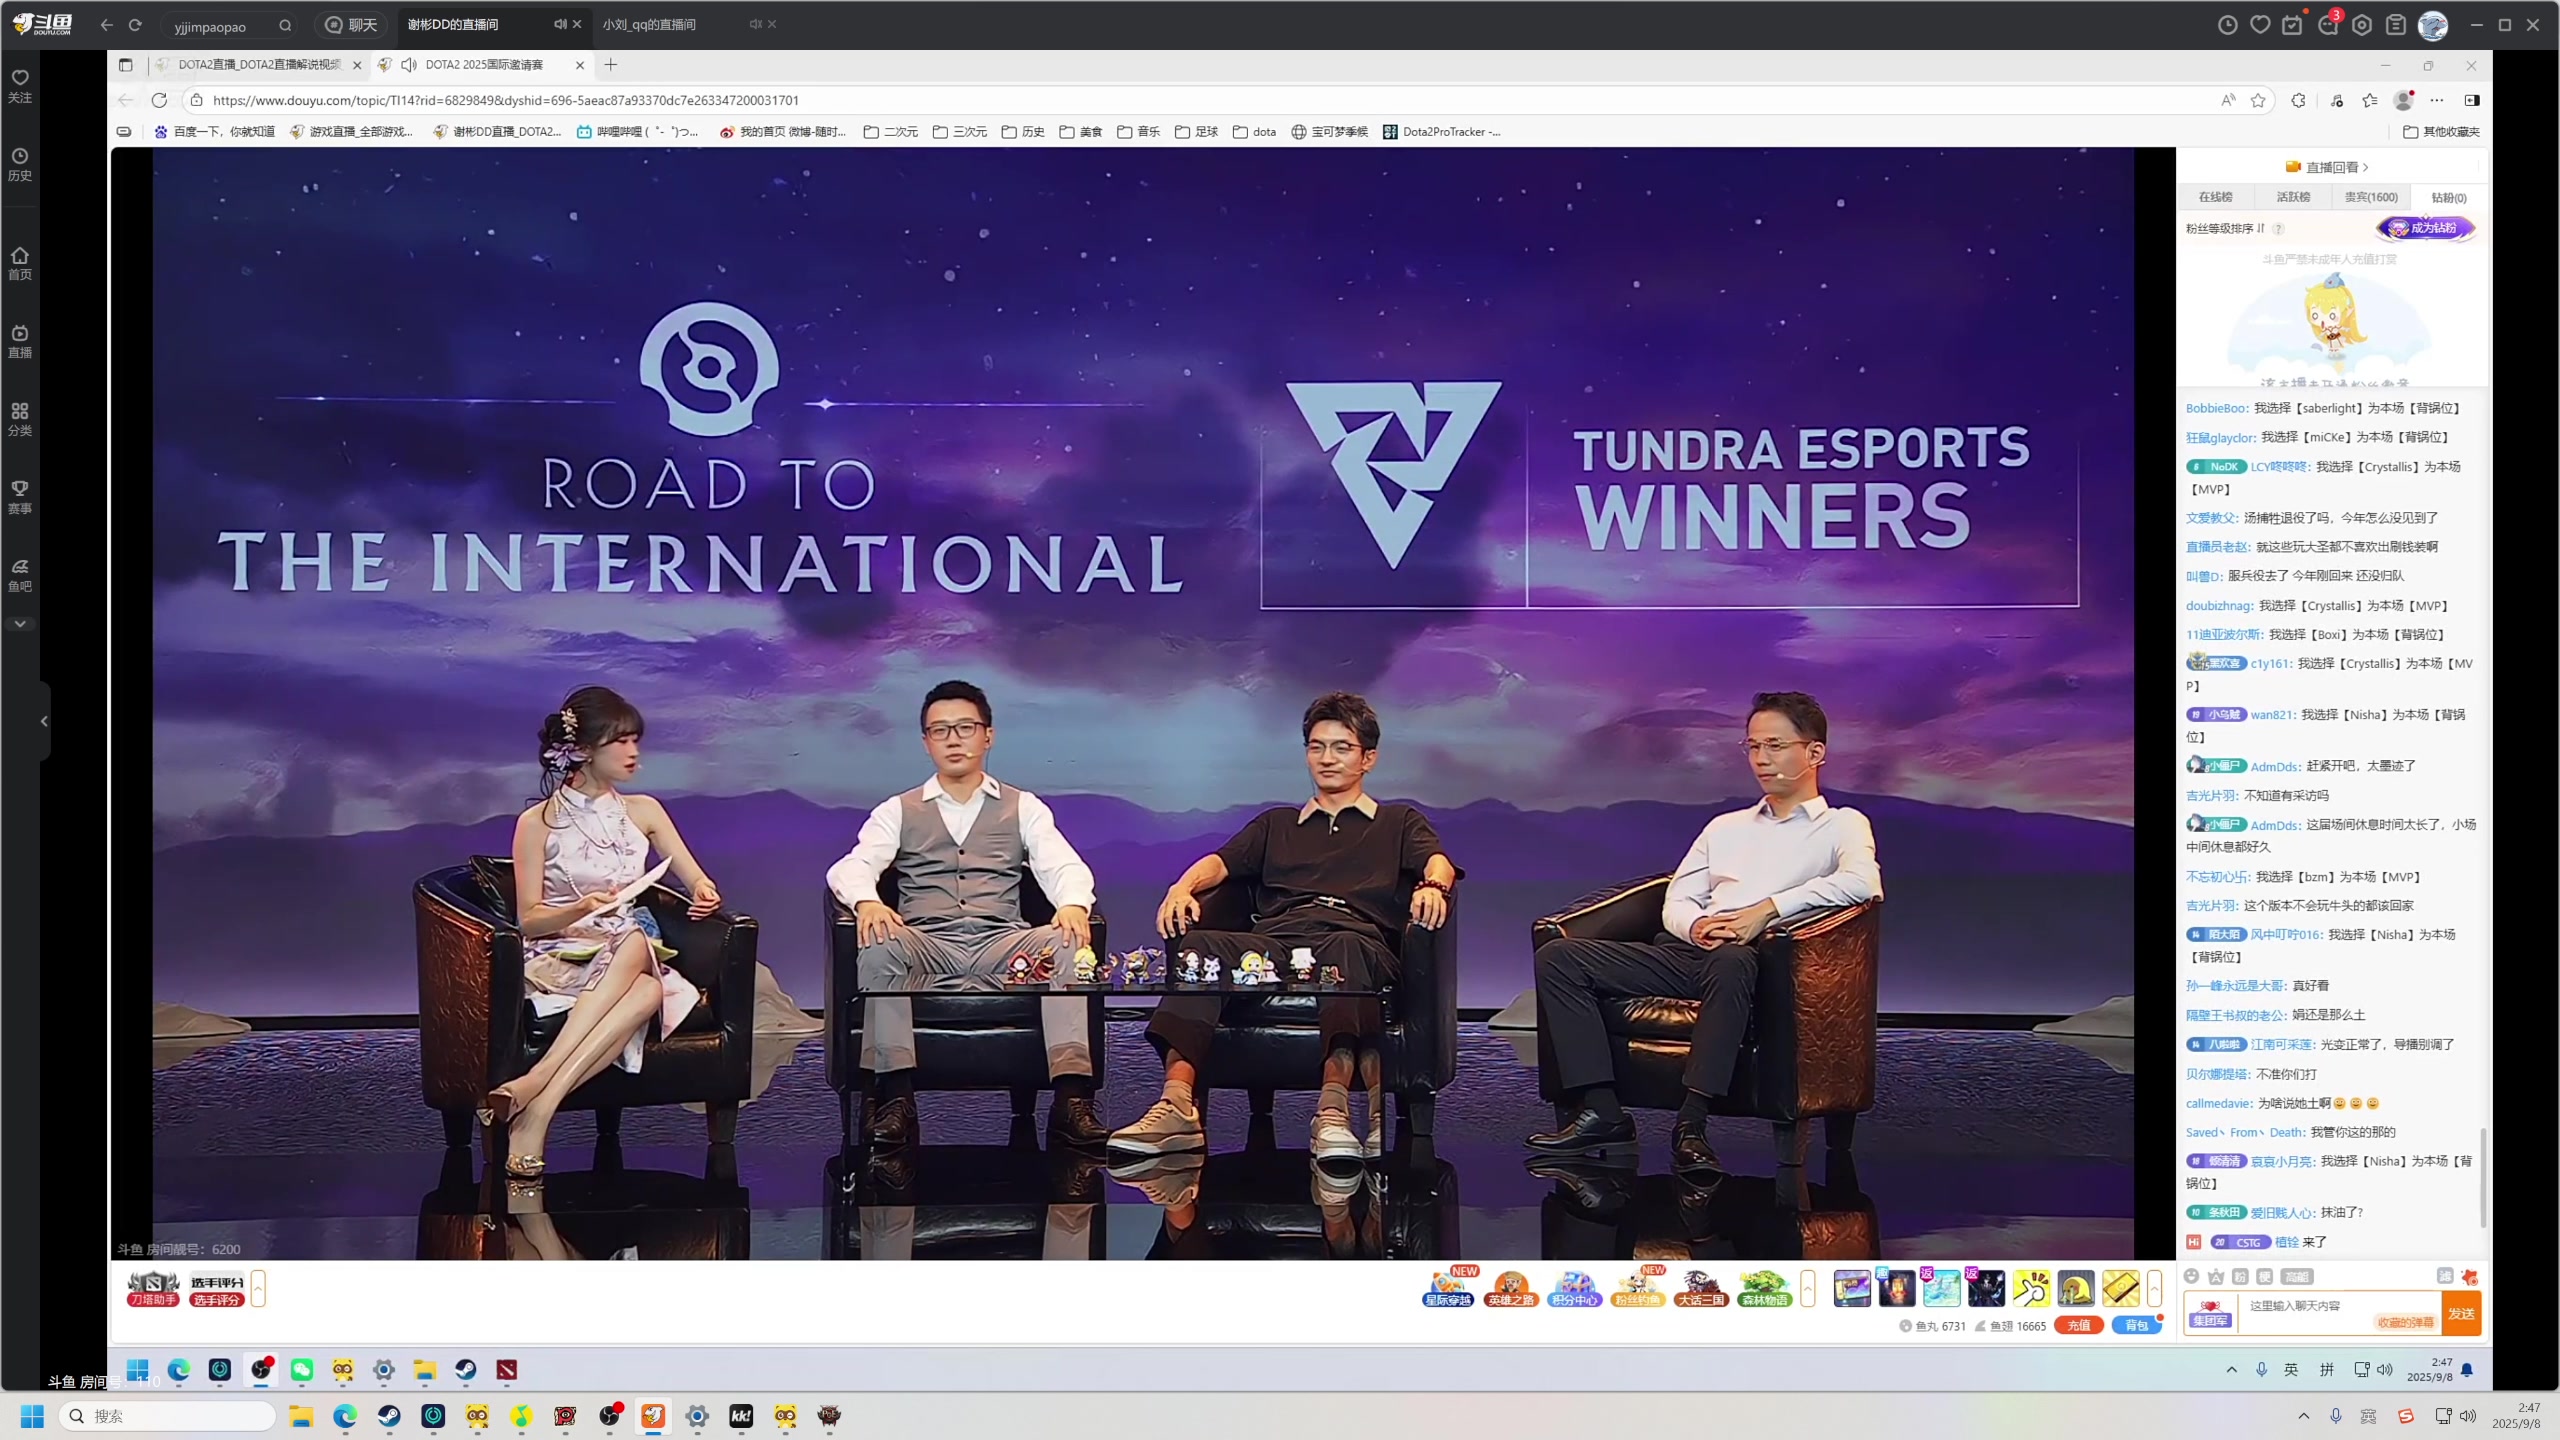Click the Douyu client back arrow
The height and width of the screenshot is (1440, 2560).
(107, 25)
